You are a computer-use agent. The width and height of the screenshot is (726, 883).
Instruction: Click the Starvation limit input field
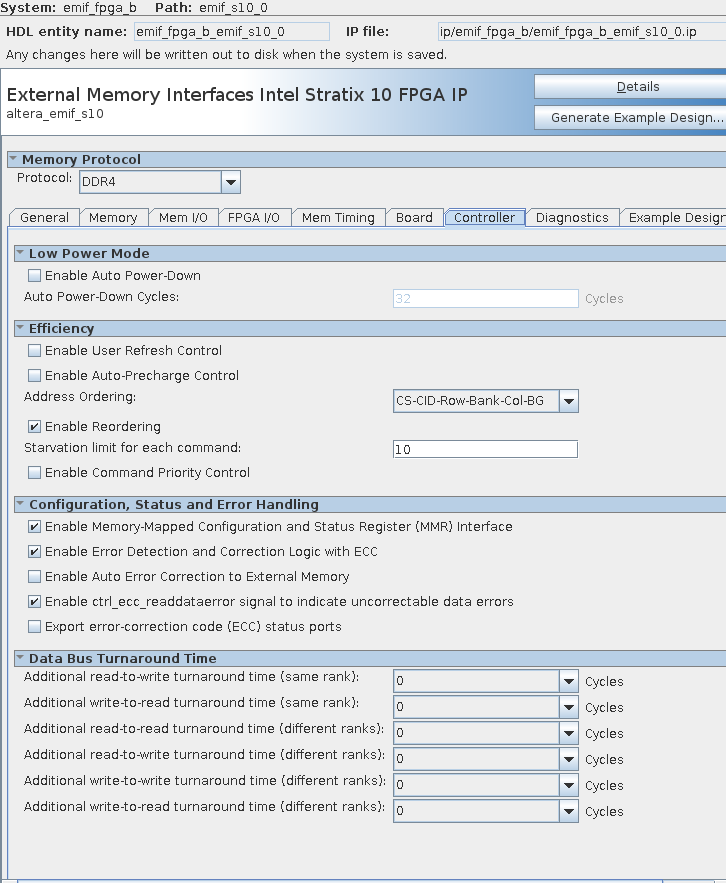(486, 449)
